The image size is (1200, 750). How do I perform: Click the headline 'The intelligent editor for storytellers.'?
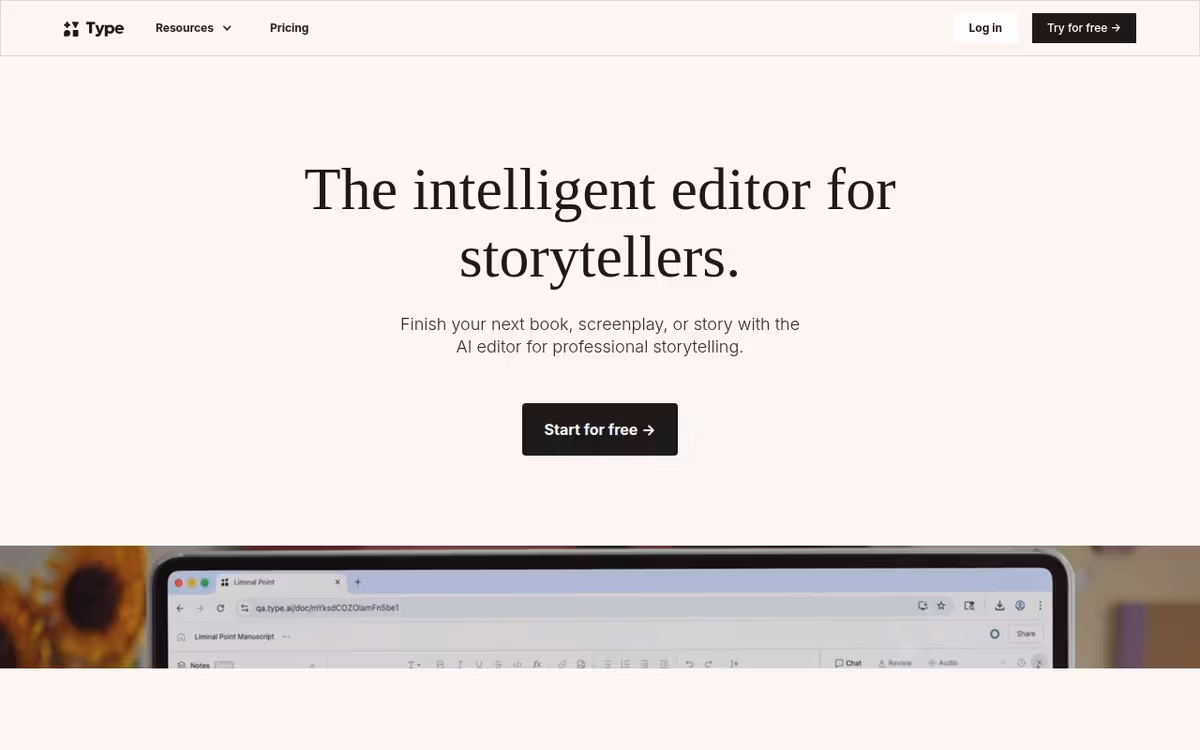pyautogui.click(x=600, y=223)
